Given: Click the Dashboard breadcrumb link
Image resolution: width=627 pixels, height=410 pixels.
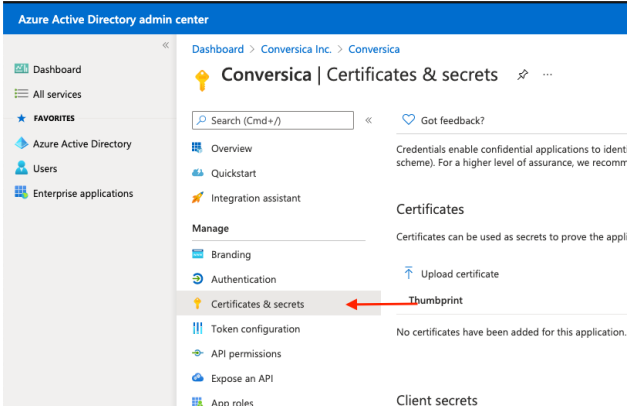Looking at the screenshot, I should (218, 49).
